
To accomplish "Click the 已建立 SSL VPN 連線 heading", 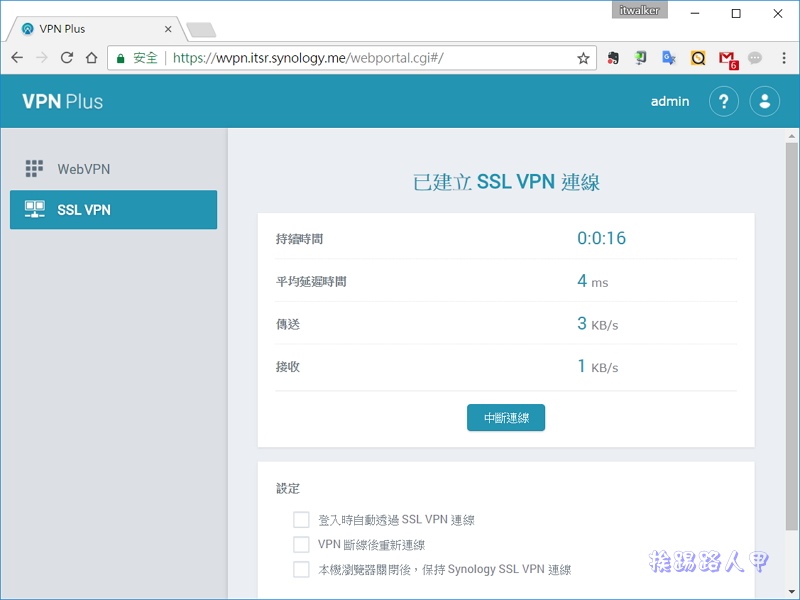I will coord(506,182).
